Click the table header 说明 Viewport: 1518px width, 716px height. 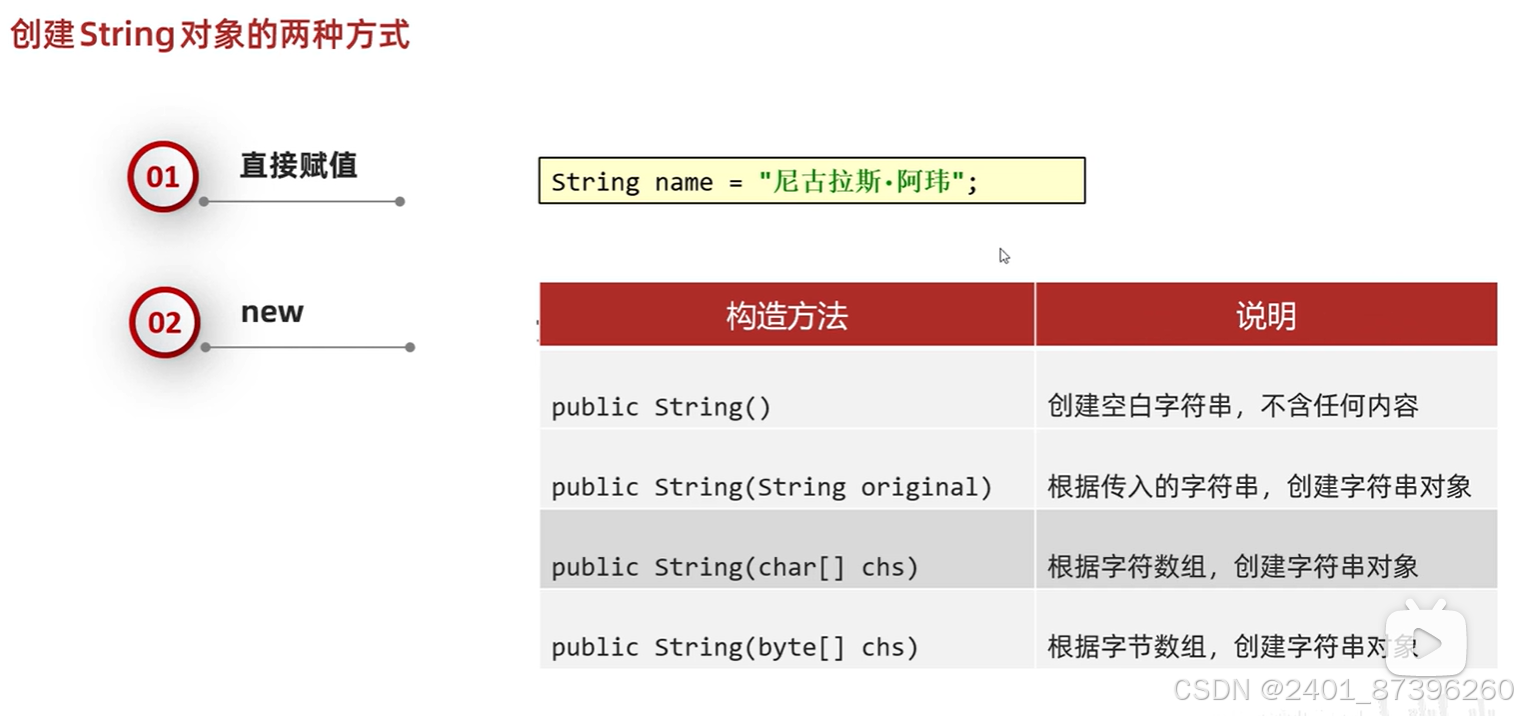[x=1266, y=316]
